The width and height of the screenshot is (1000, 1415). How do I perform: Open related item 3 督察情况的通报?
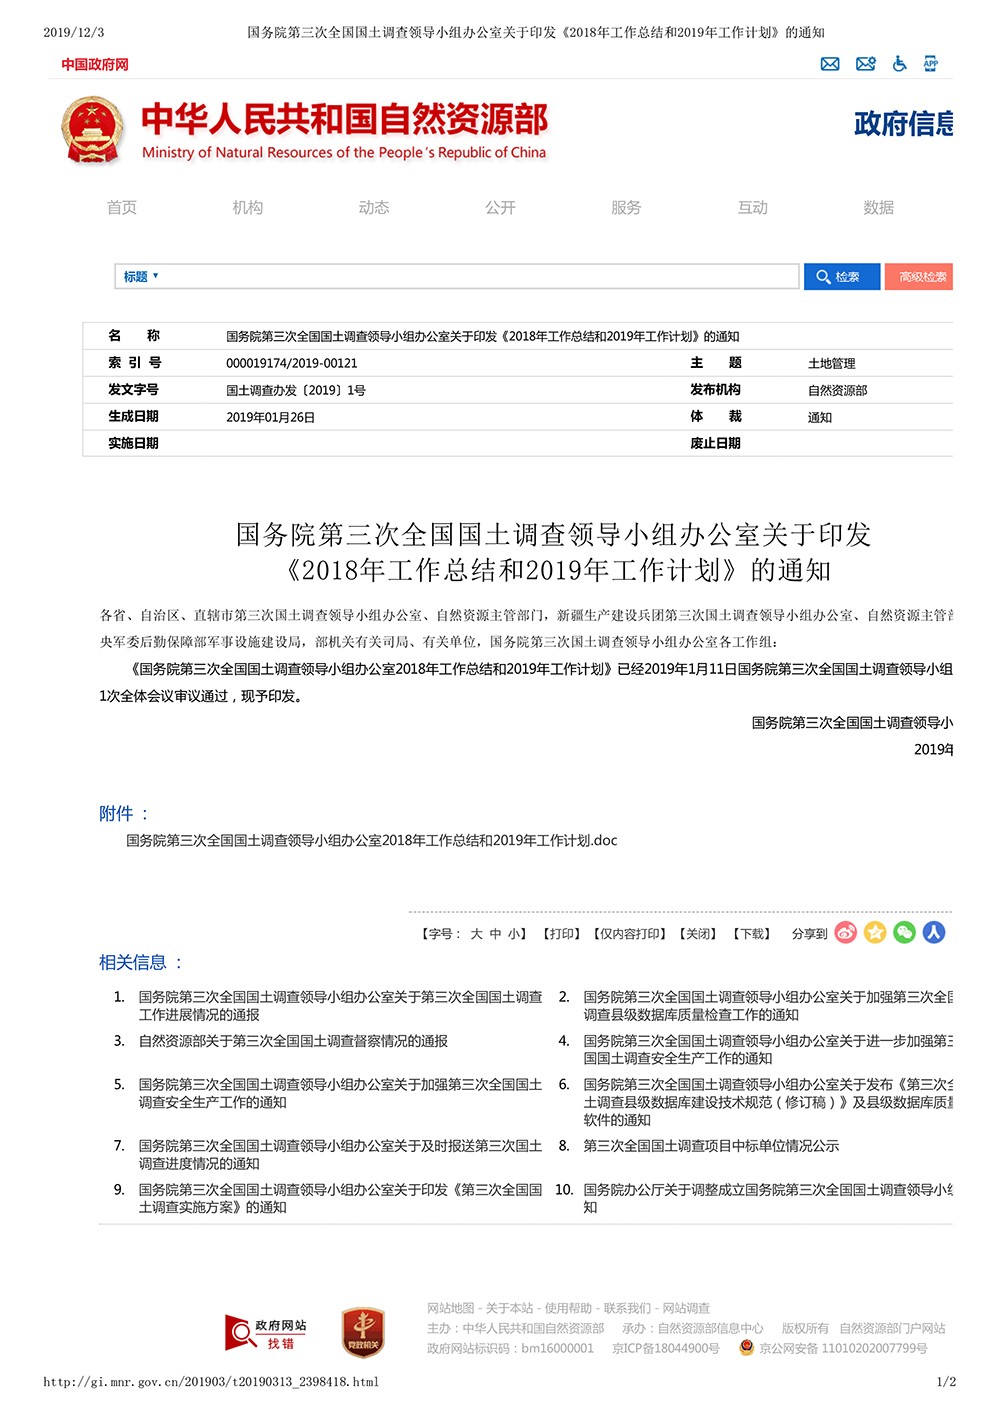coord(293,1041)
